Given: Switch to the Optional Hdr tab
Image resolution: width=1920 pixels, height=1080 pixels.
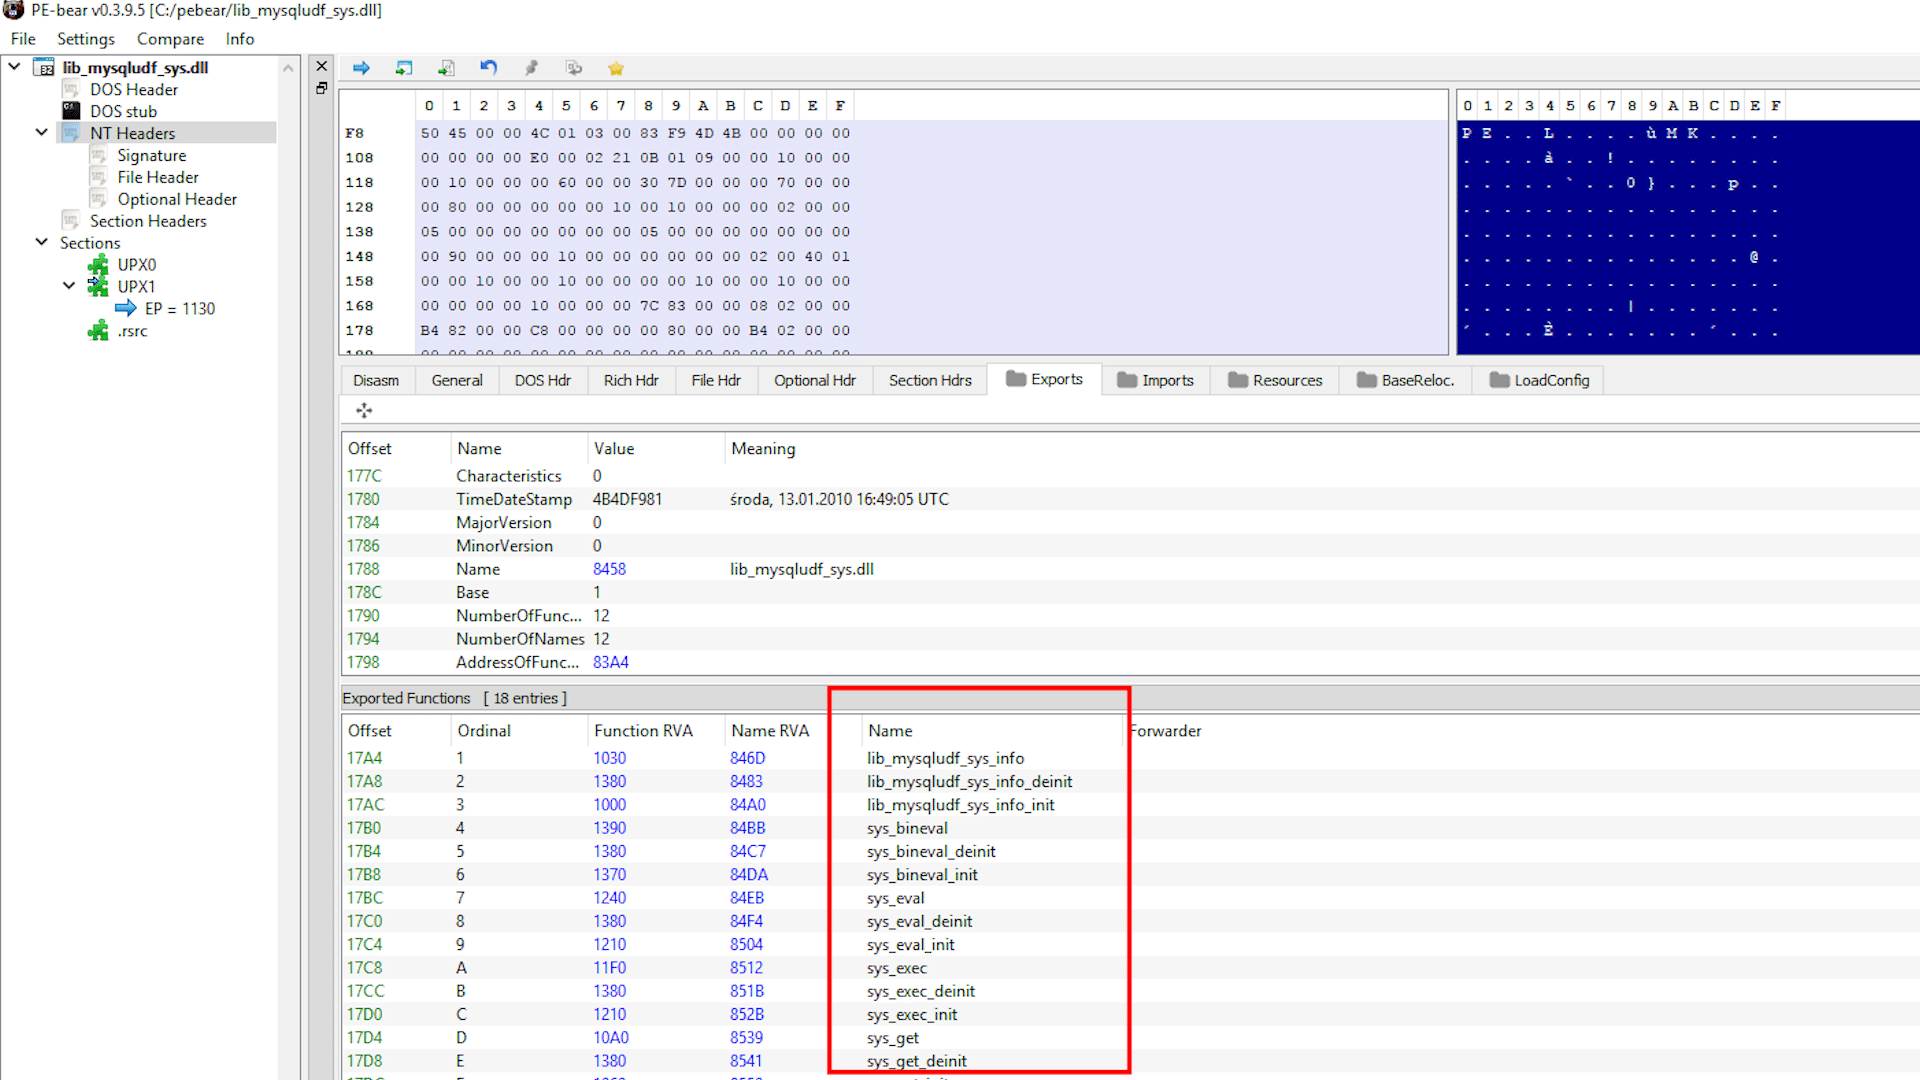Looking at the screenshot, I should coord(815,380).
